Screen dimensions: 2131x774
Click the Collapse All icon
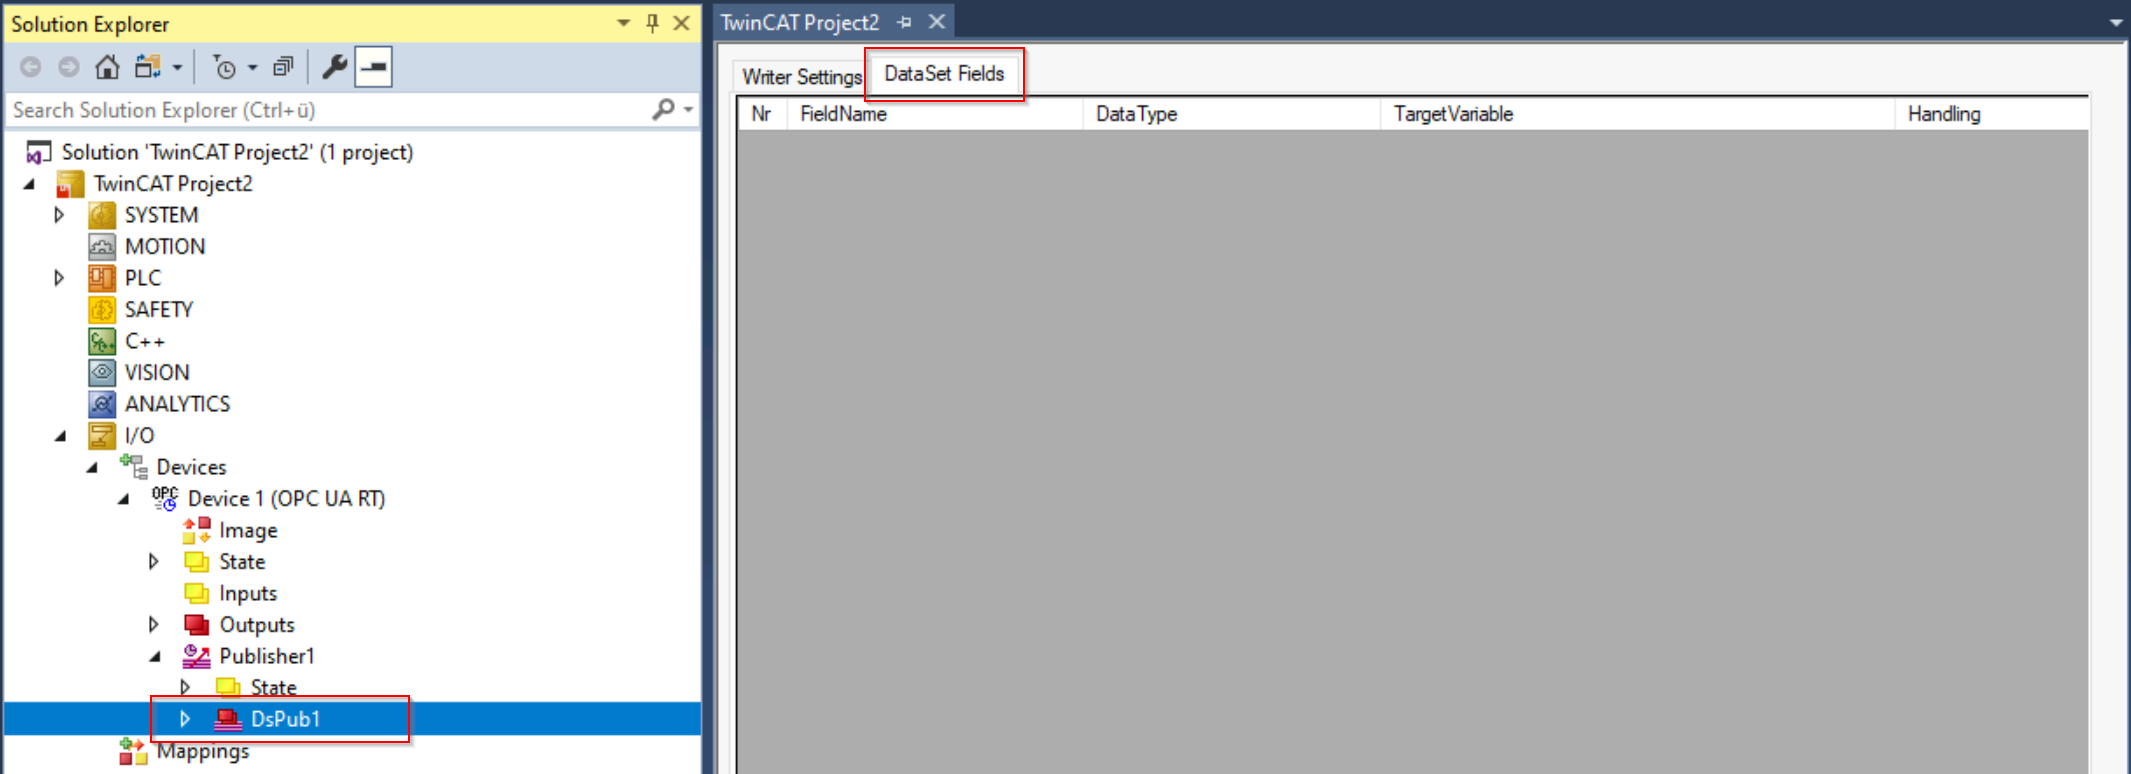click(284, 67)
